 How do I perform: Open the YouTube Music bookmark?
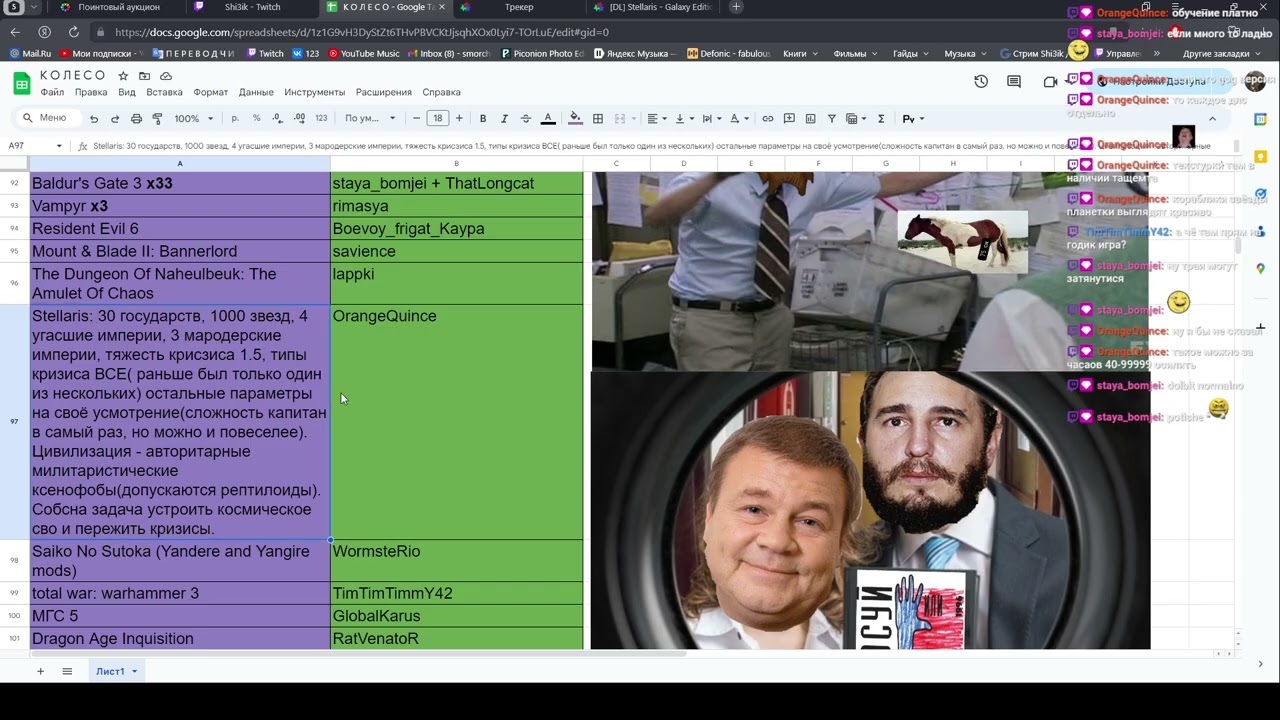click(x=363, y=53)
